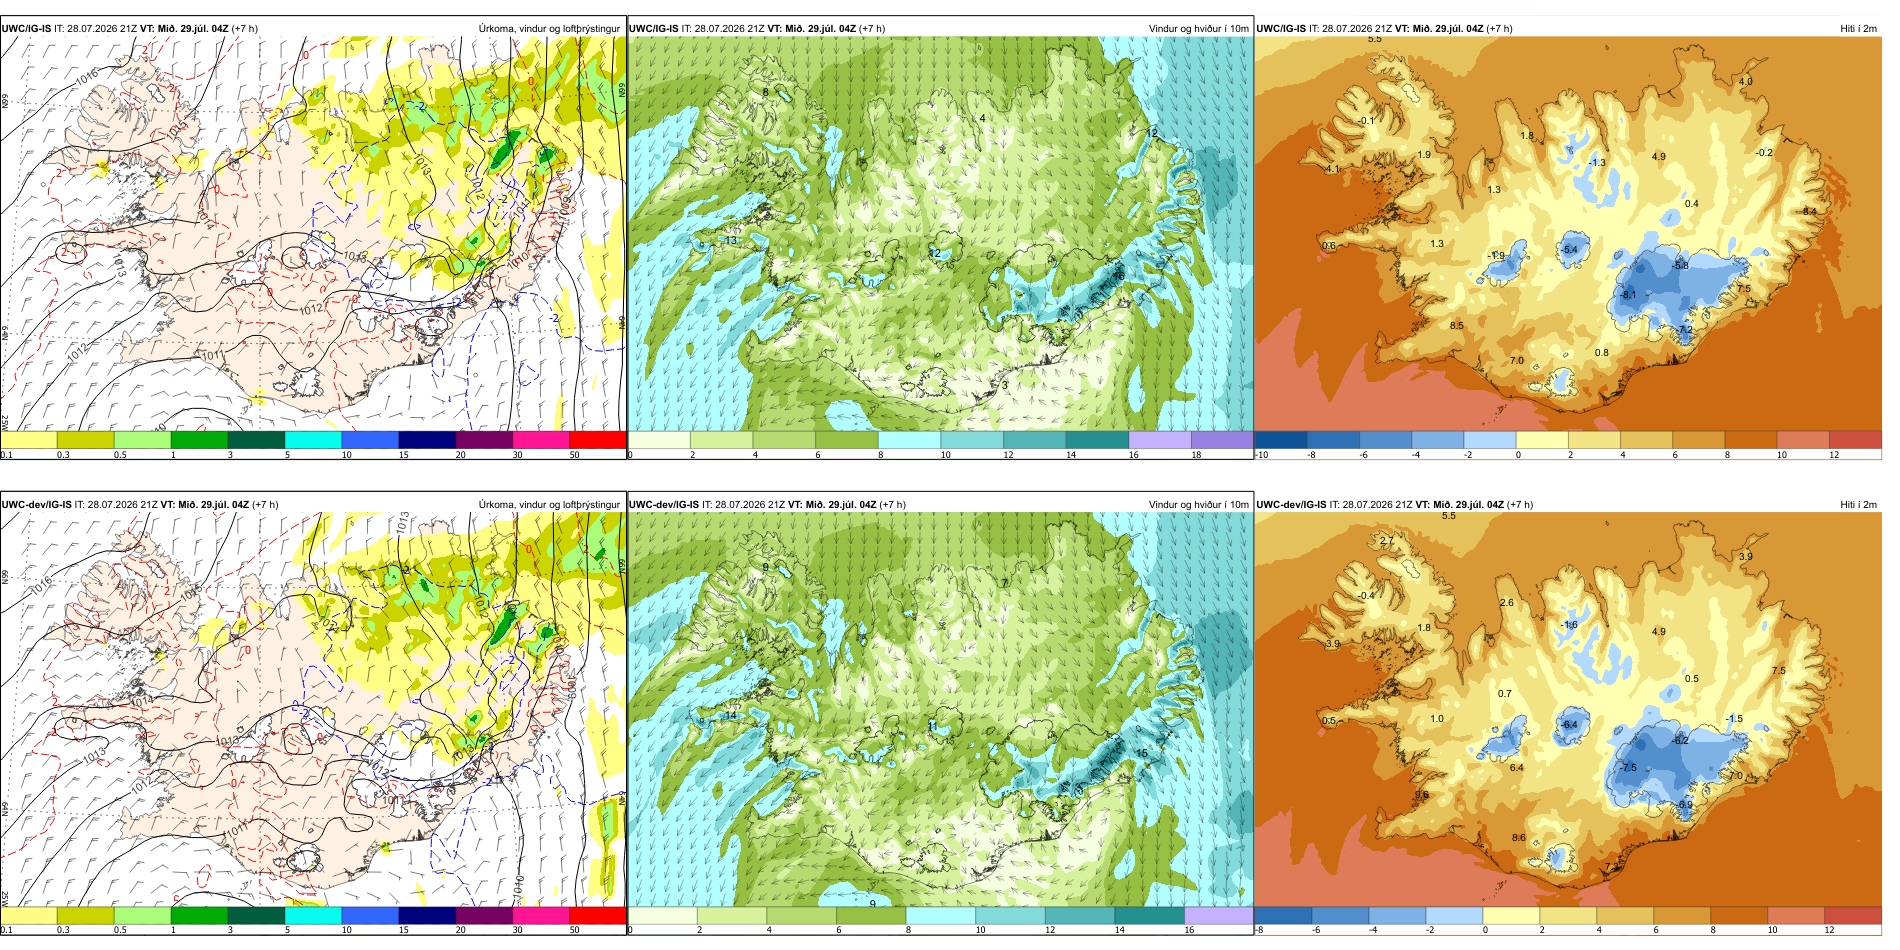The height and width of the screenshot is (950, 1900).
Task: Click the cyan 5 swatch in UWC/IG-IS precipitation legend
Action: click(313, 440)
